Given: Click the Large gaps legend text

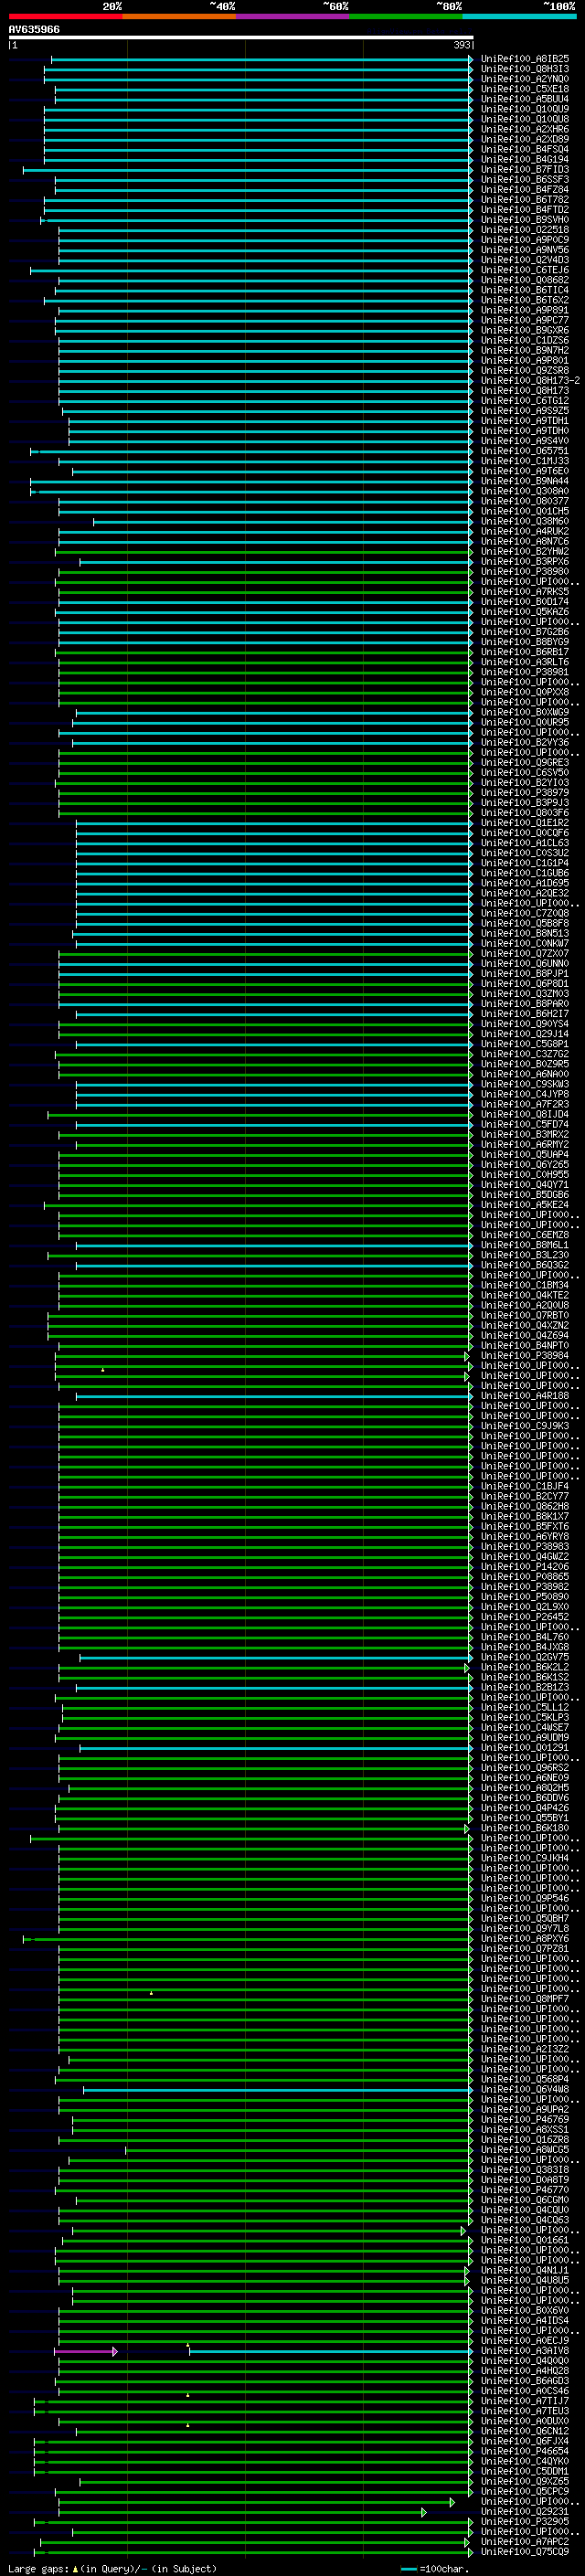Looking at the screenshot, I should tap(112, 2568).
